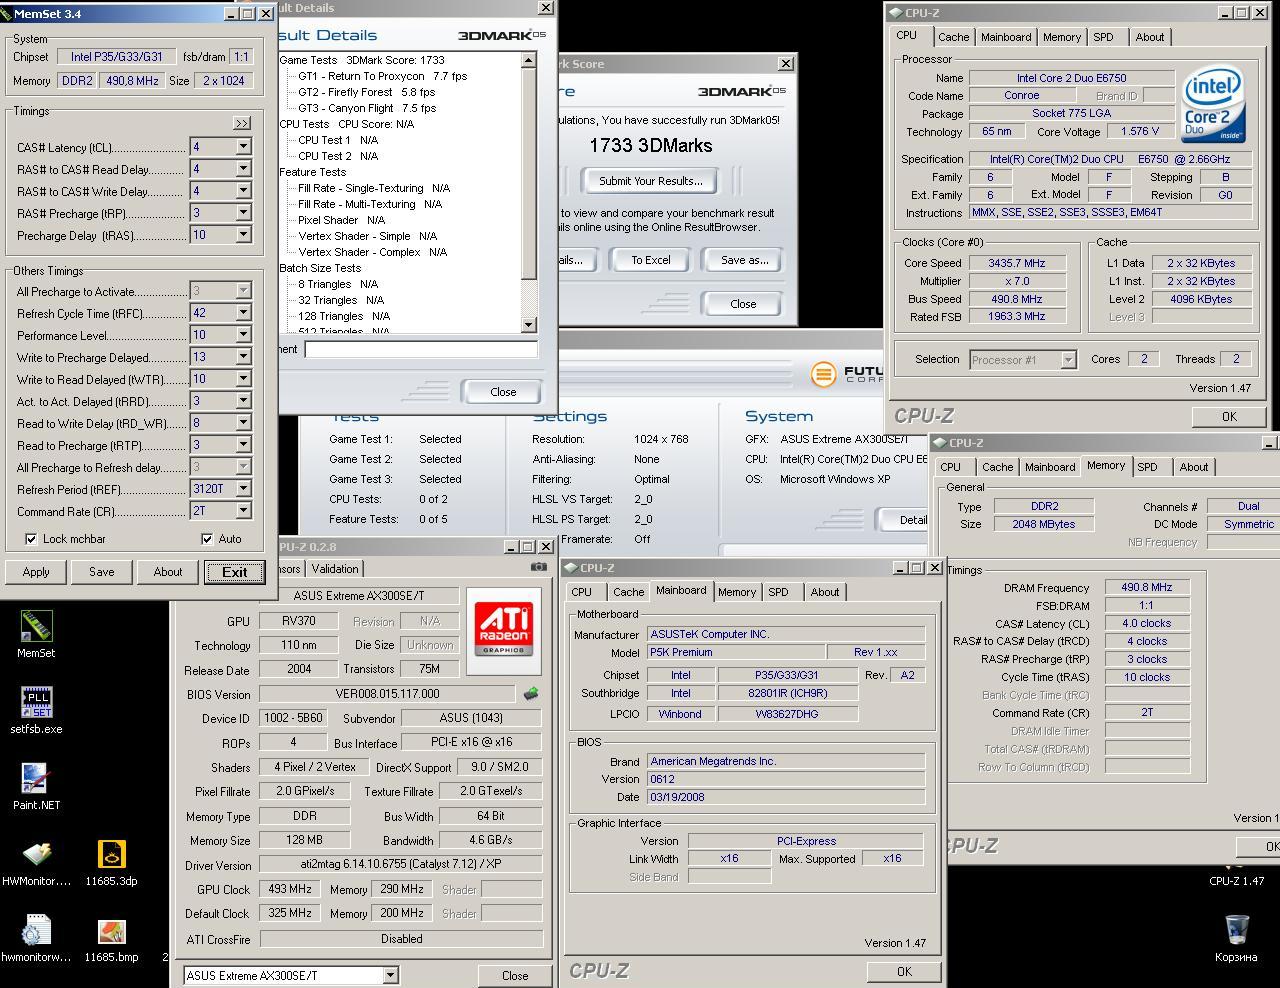The width and height of the screenshot is (1280, 988).
Task: Click the MemSet title bar icon
Action: tap(7, 14)
